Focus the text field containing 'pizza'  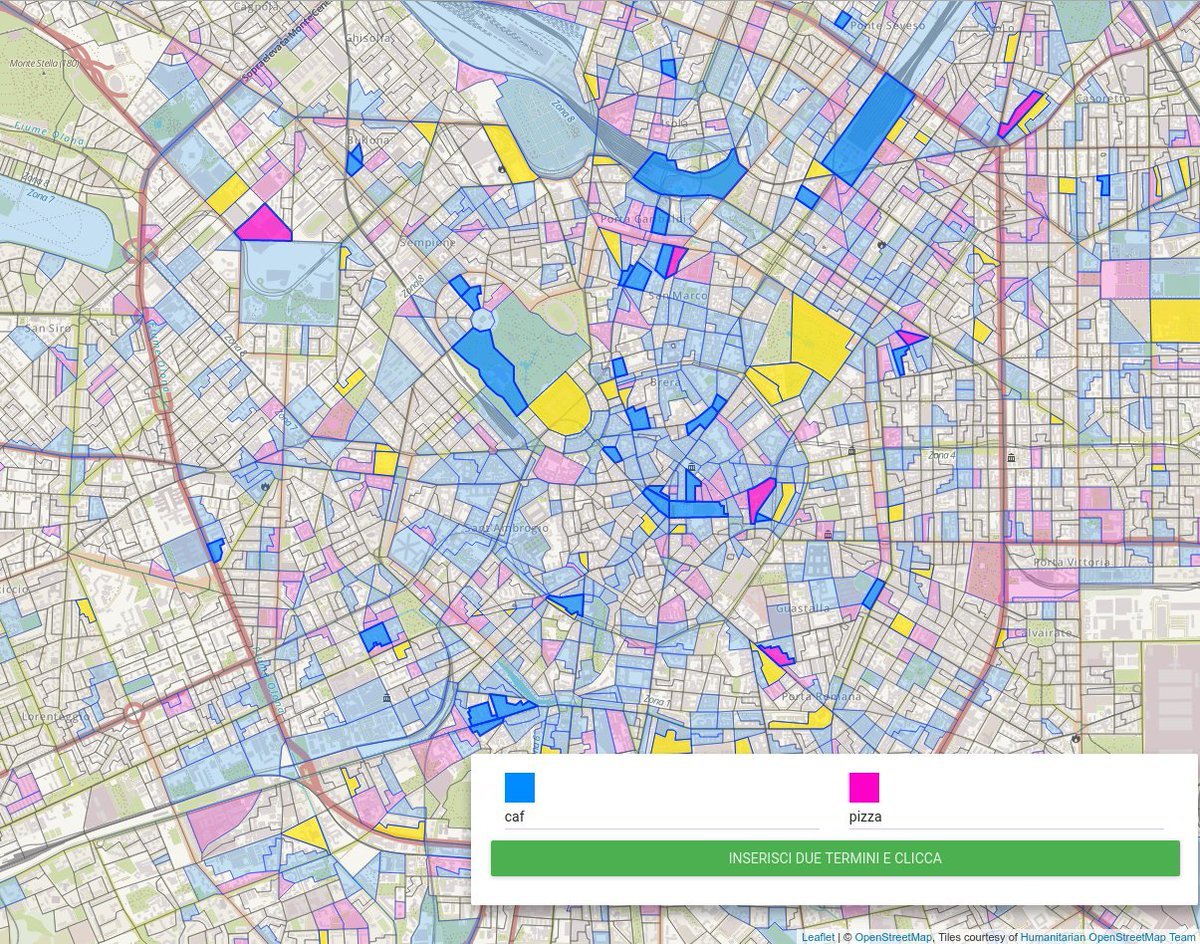[x=1005, y=817]
